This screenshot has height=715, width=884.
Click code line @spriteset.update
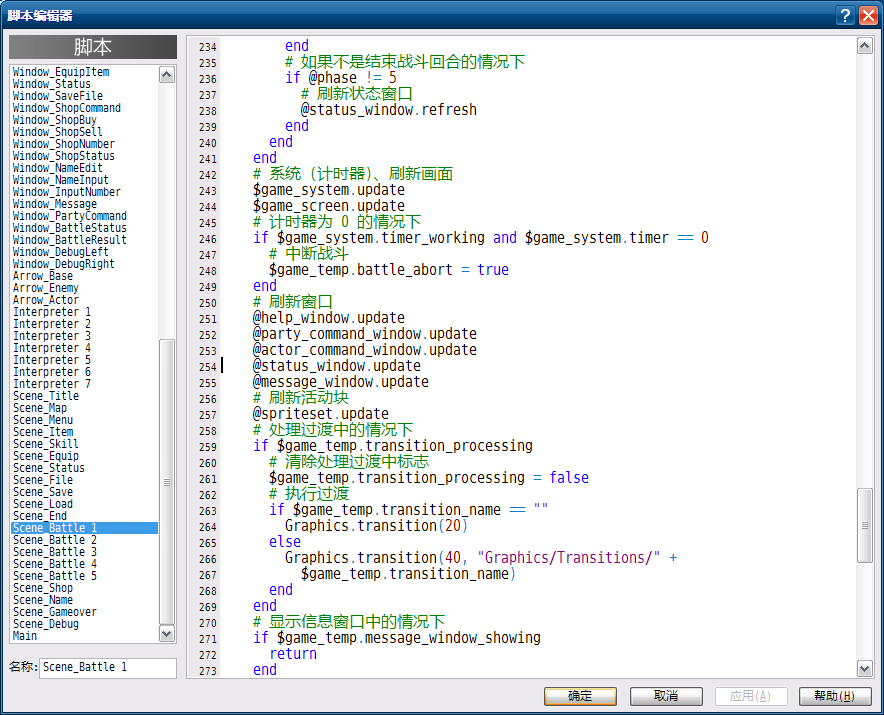(x=321, y=414)
